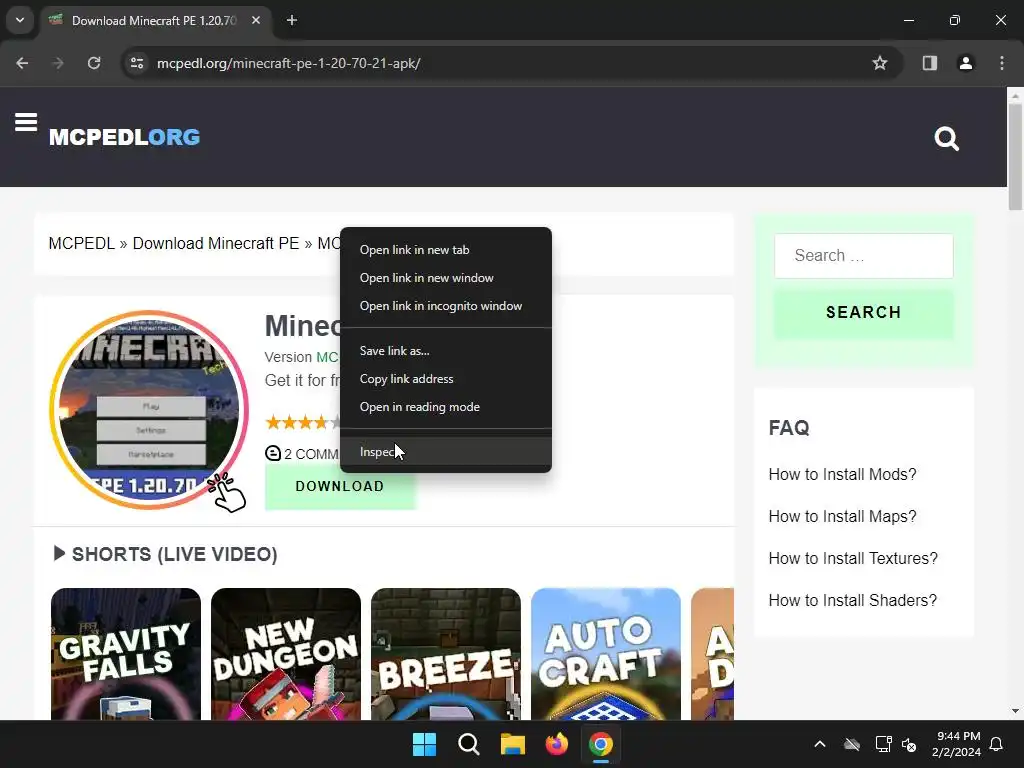Screen dimensions: 1024x768
Task: Close the Download Minecraft PE tab
Action: coord(256,21)
